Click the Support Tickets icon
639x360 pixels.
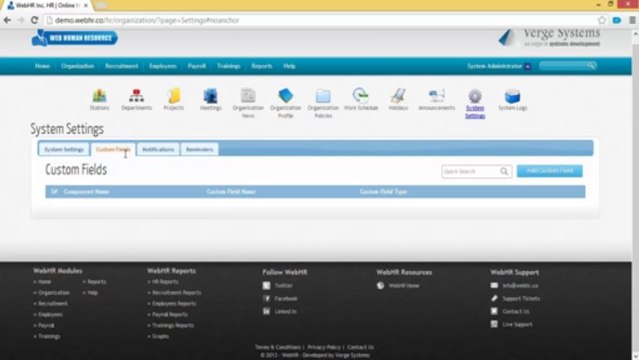(494, 298)
